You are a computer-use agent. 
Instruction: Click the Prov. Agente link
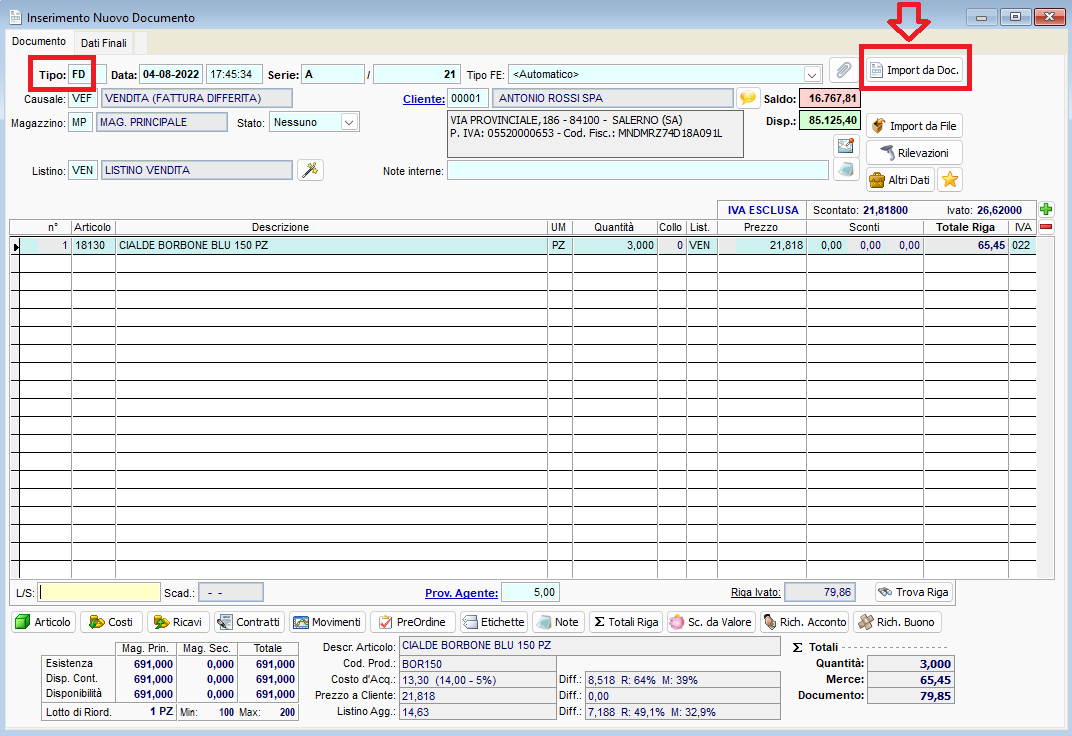[x=461, y=592]
